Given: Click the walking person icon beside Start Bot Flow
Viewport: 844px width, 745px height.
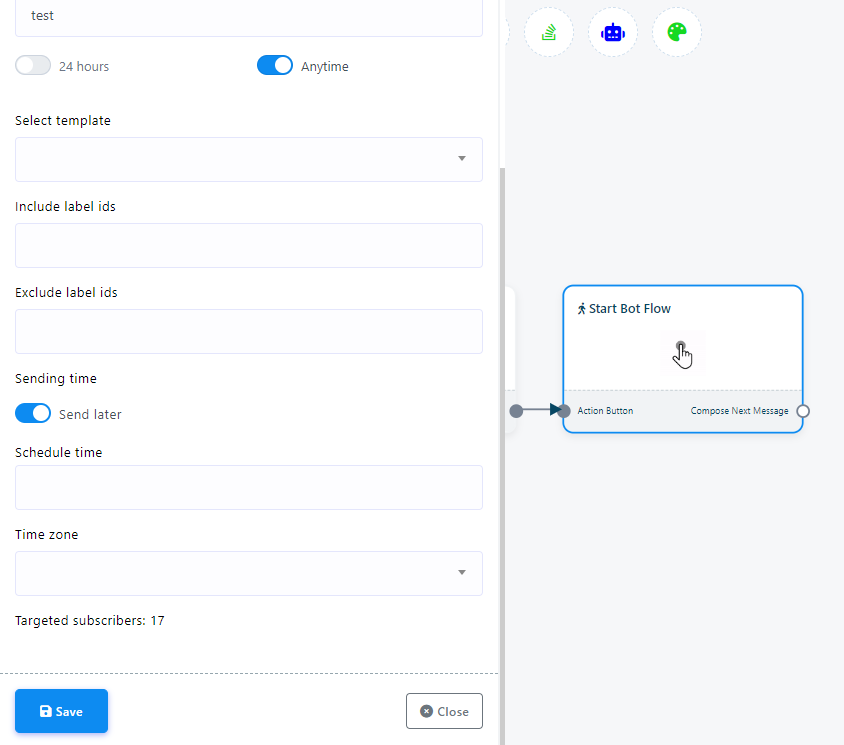Looking at the screenshot, I should 581,309.
